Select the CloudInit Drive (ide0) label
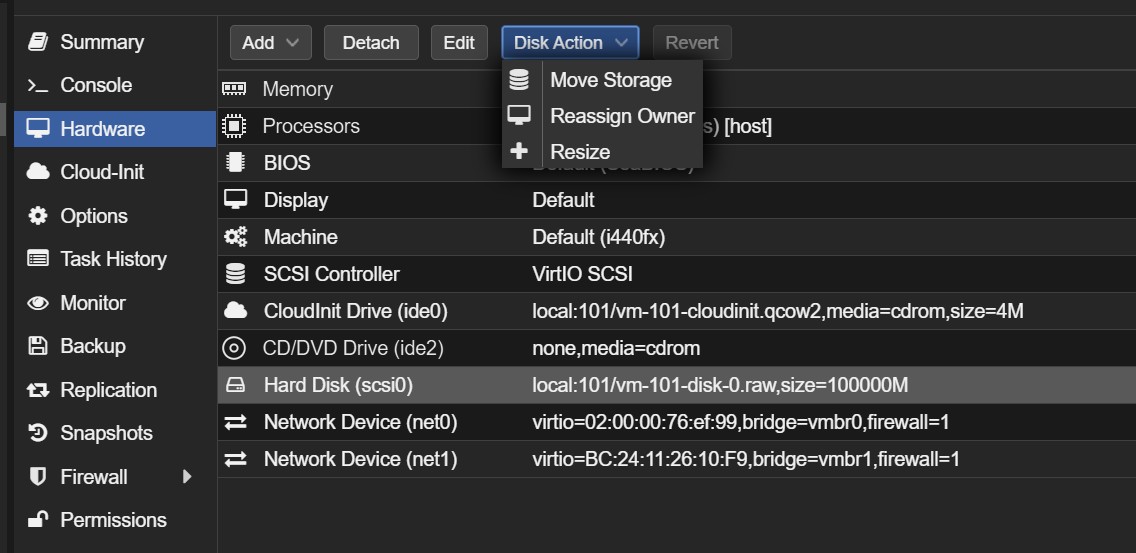The width and height of the screenshot is (1136, 553). 356,311
